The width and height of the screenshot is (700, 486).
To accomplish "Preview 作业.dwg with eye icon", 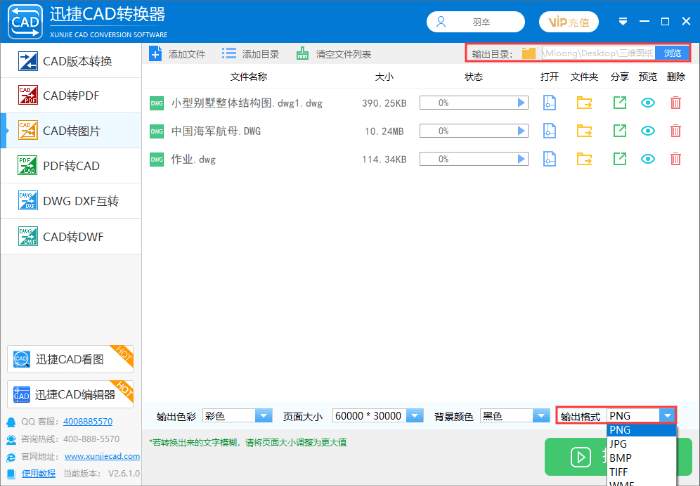I will coord(648,159).
